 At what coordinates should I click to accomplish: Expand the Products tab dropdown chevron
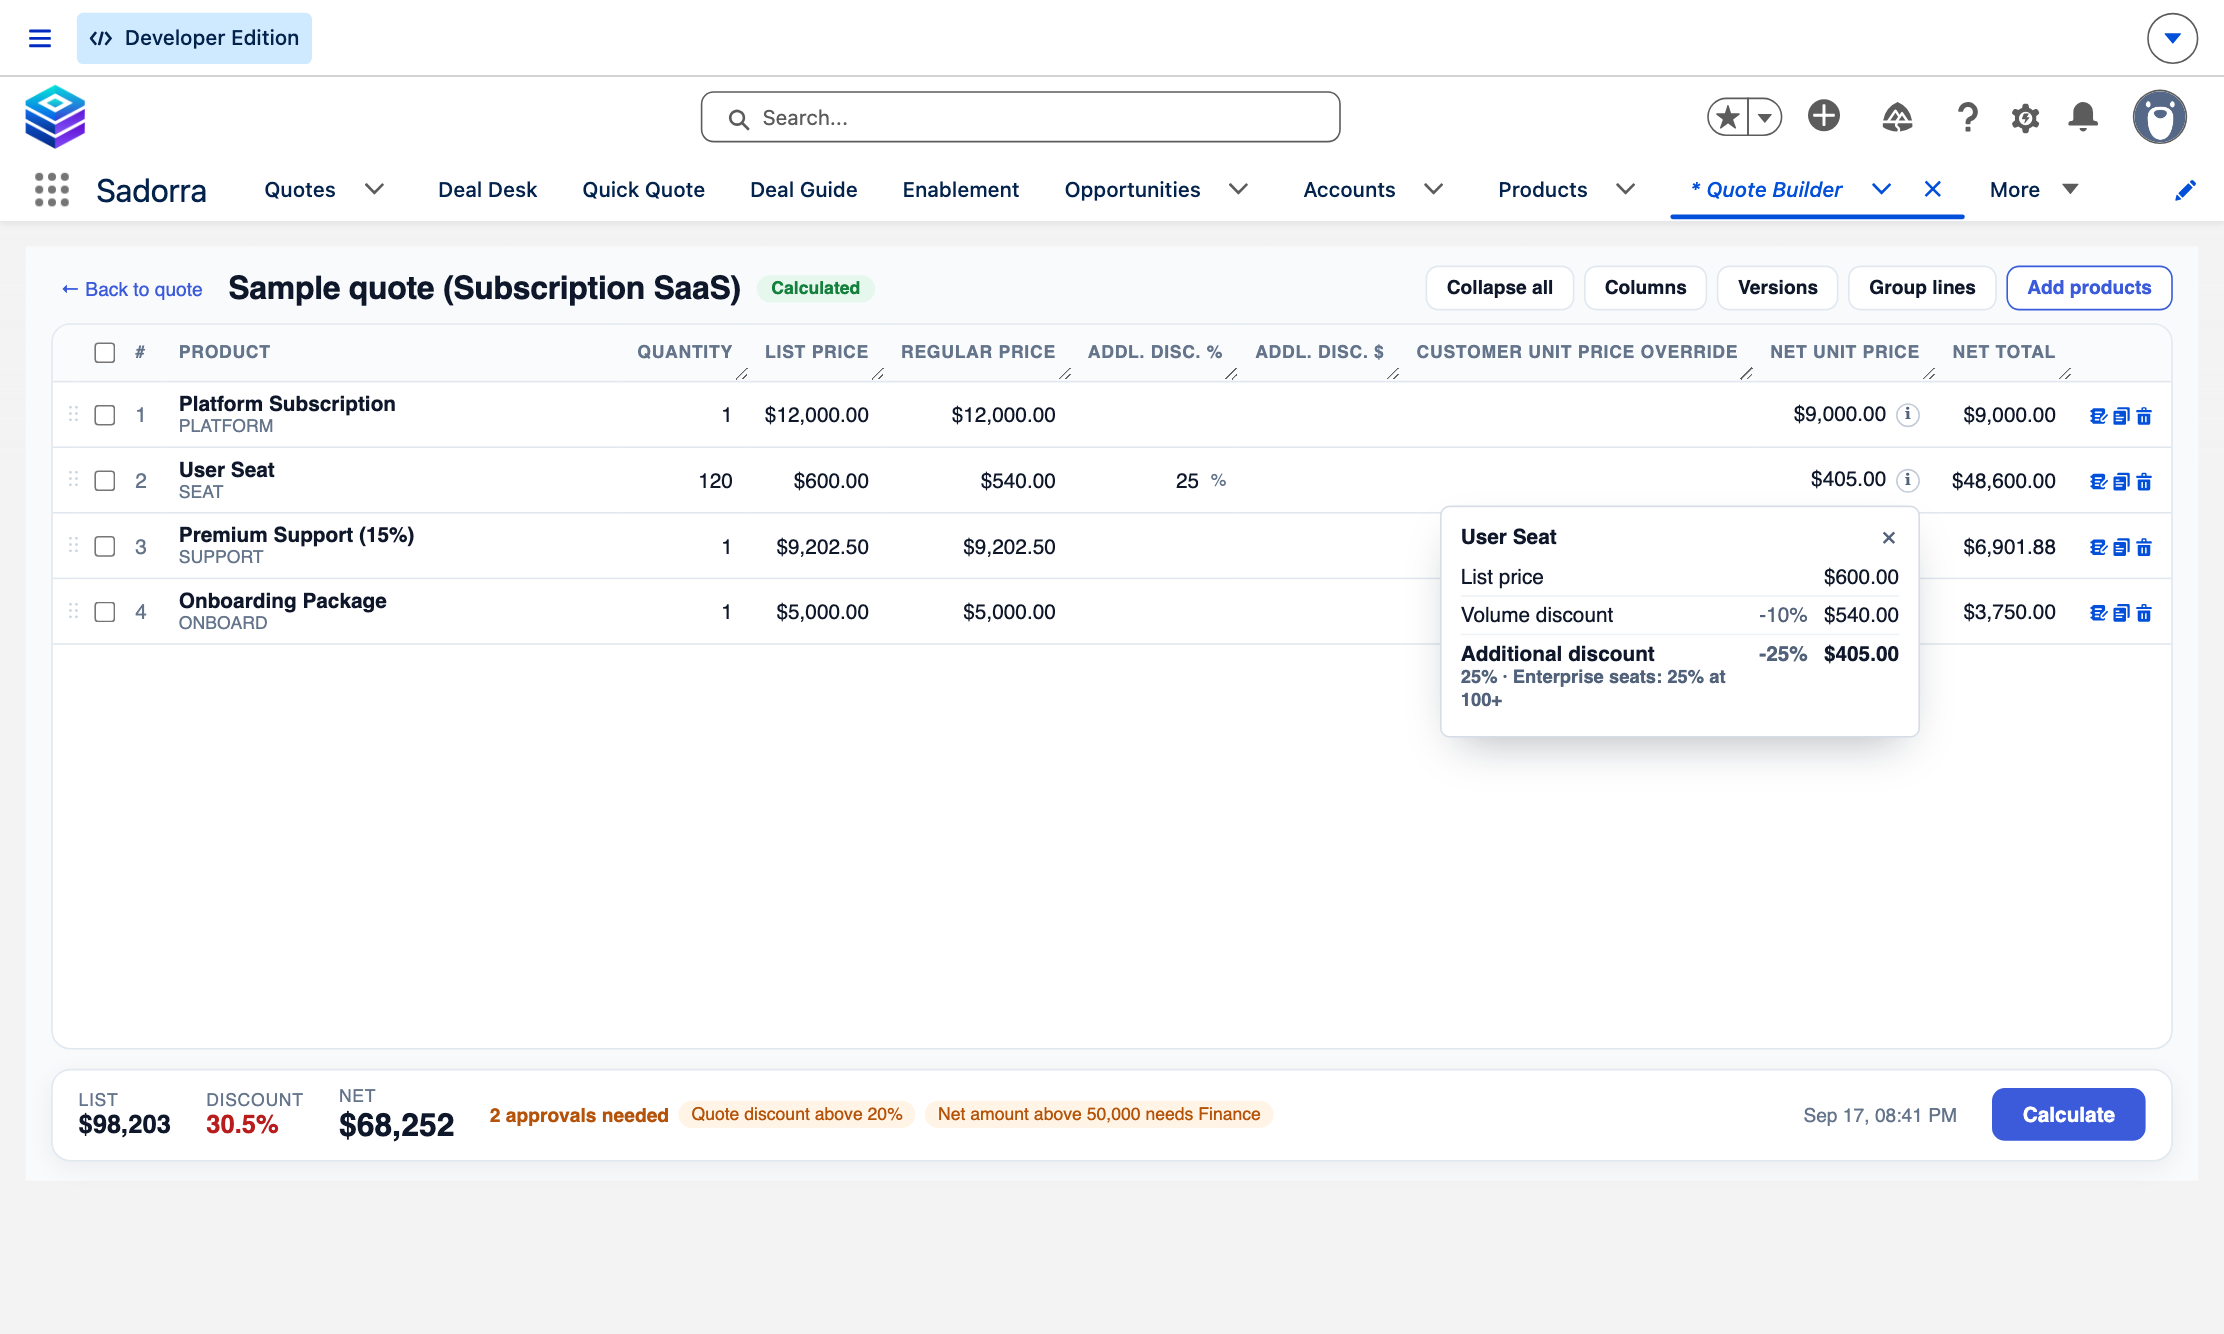click(x=1625, y=189)
